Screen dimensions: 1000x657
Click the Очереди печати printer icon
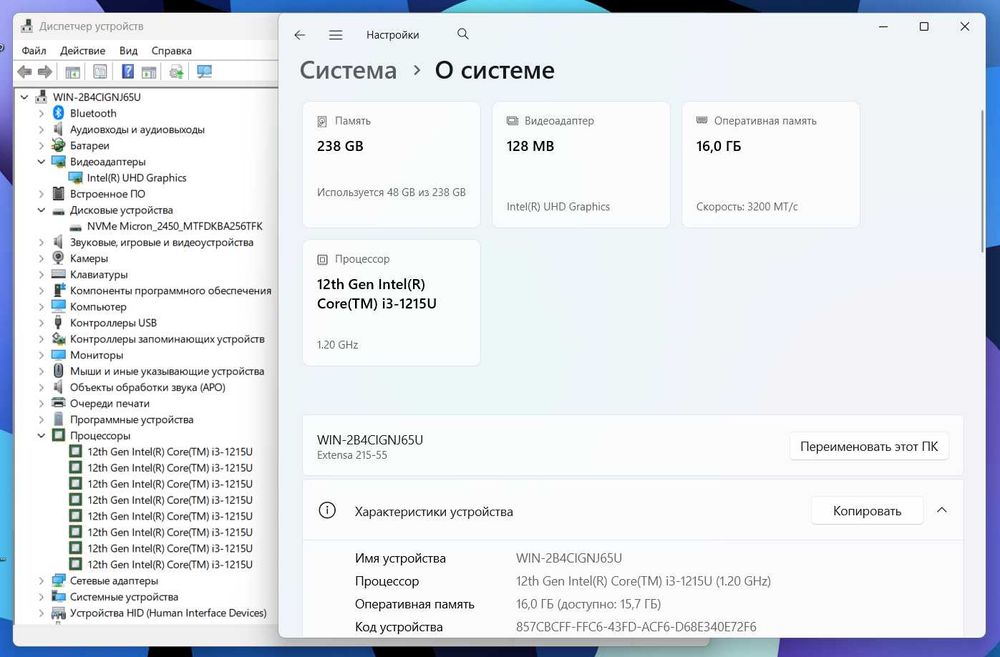pyautogui.click(x=59, y=403)
